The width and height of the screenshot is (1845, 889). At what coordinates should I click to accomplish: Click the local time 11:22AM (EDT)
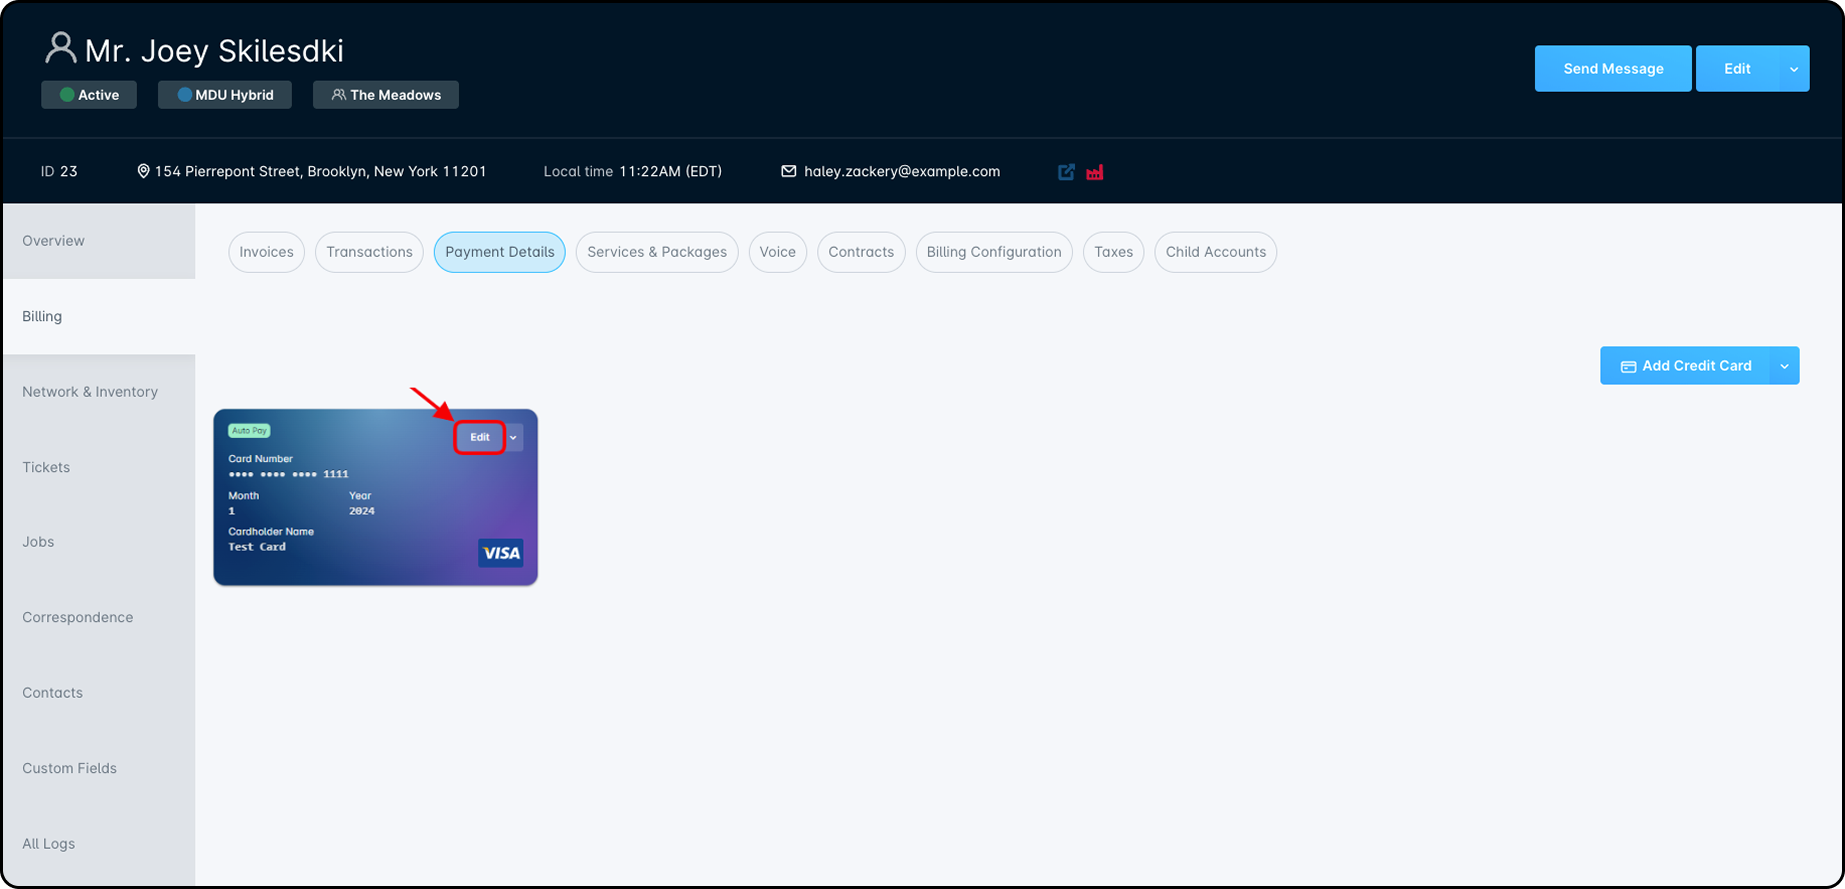coord(670,171)
